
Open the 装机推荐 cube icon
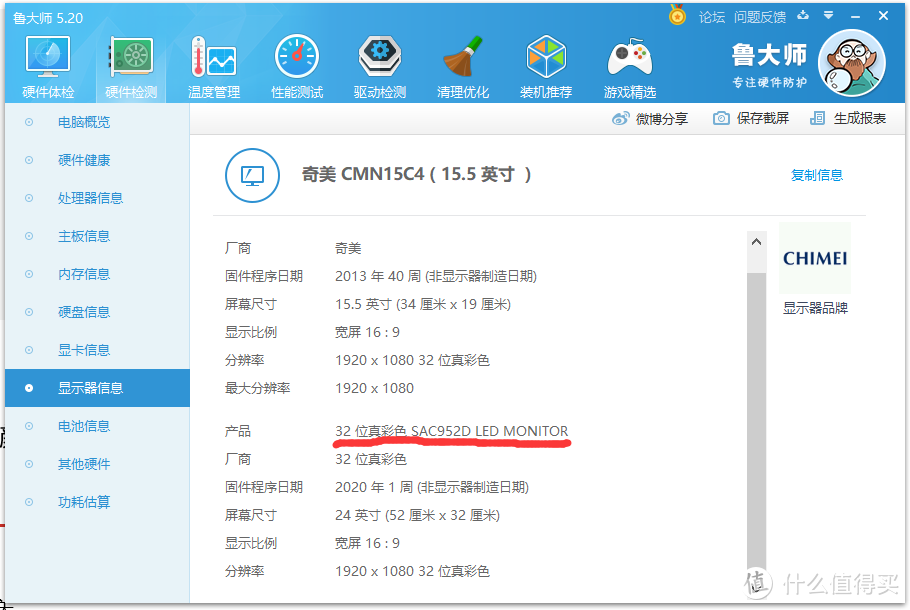pyautogui.click(x=546, y=56)
